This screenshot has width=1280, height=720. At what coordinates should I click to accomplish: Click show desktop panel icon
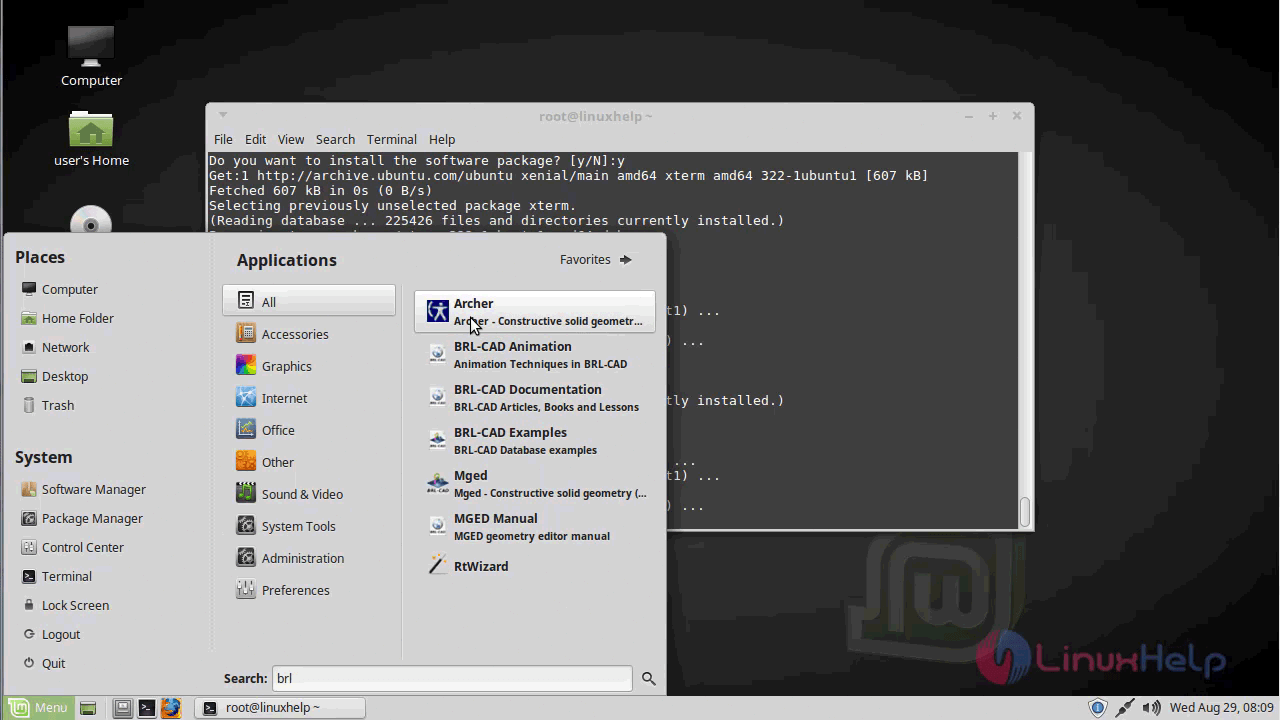click(x=88, y=708)
